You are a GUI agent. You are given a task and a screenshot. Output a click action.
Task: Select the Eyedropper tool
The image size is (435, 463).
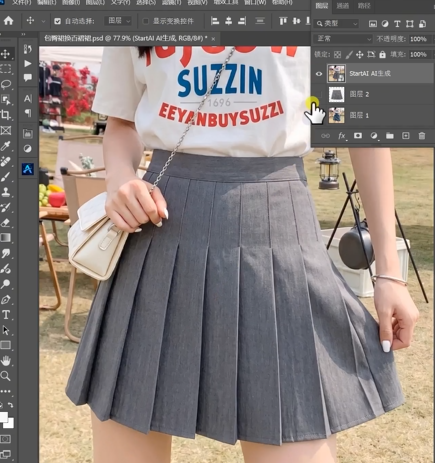pyautogui.click(x=6, y=146)
